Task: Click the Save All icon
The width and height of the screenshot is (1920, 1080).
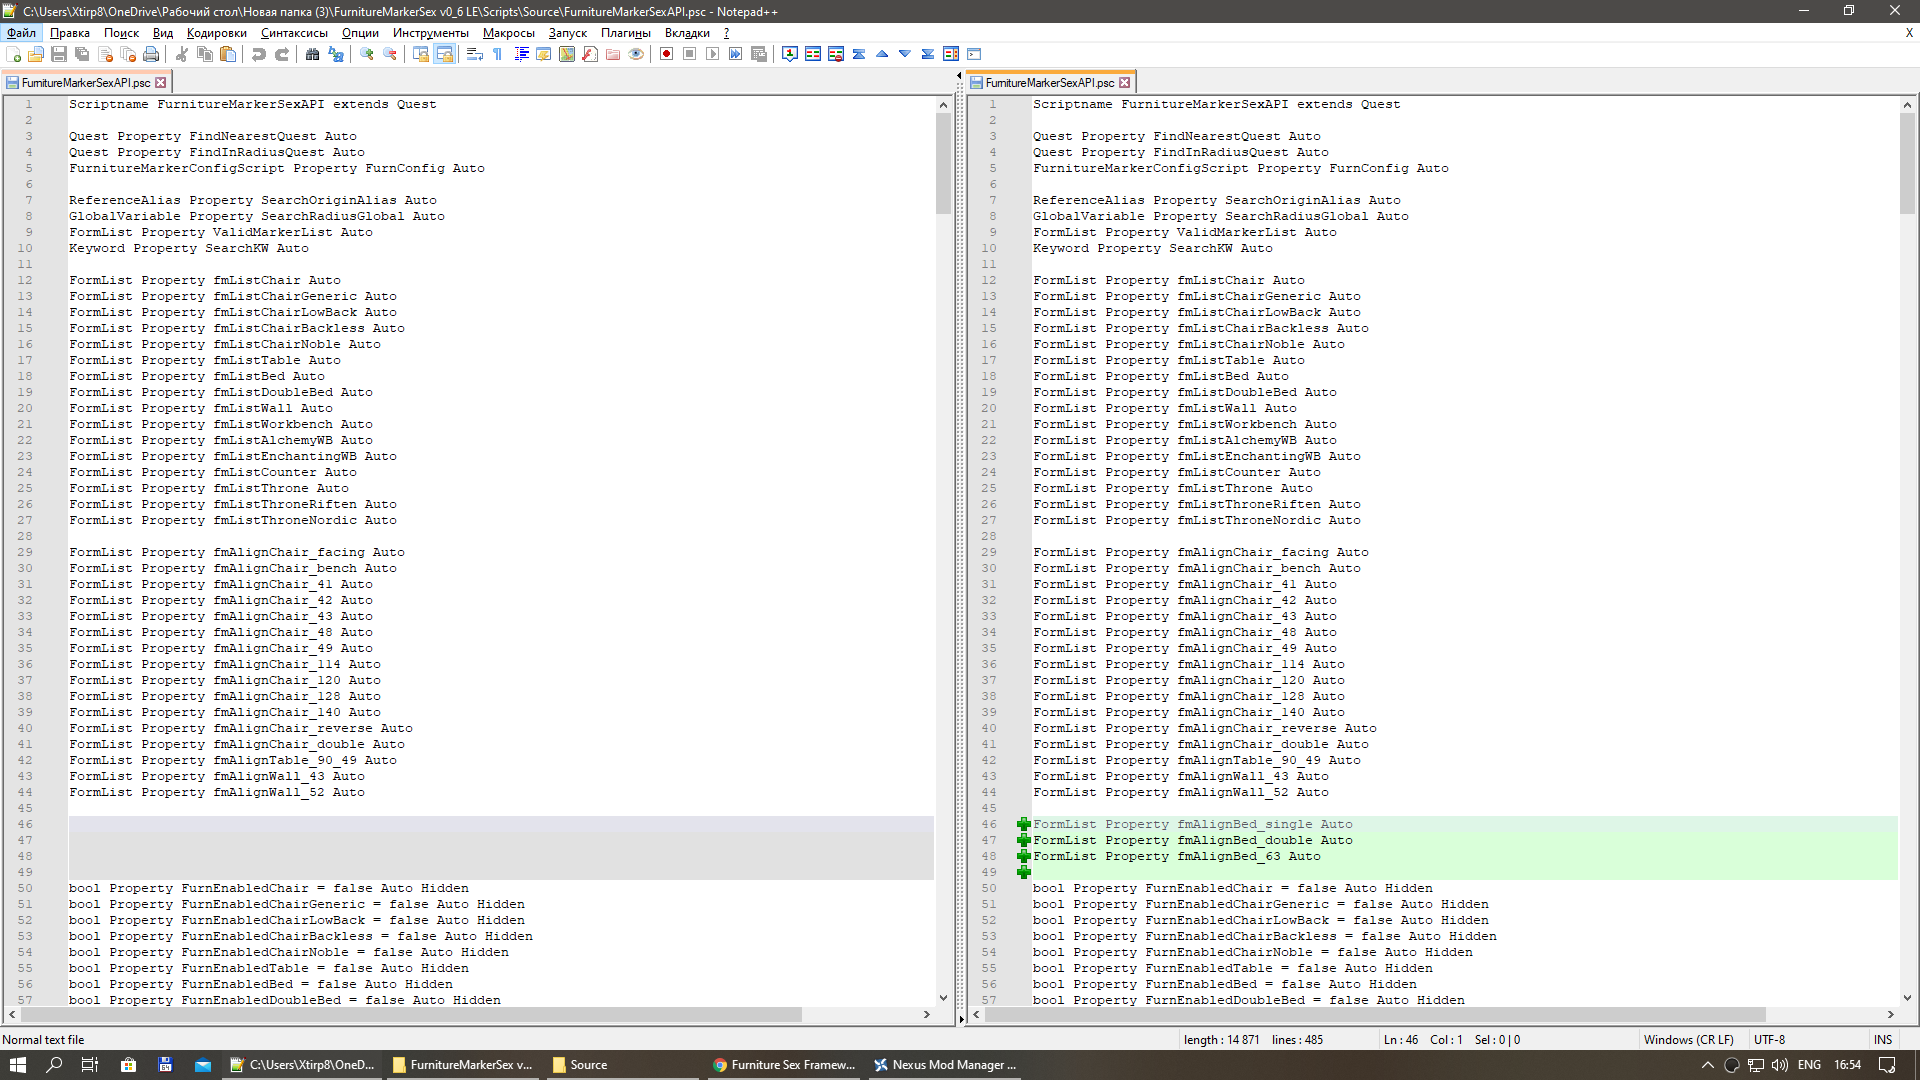Action: tap(82, 54)
